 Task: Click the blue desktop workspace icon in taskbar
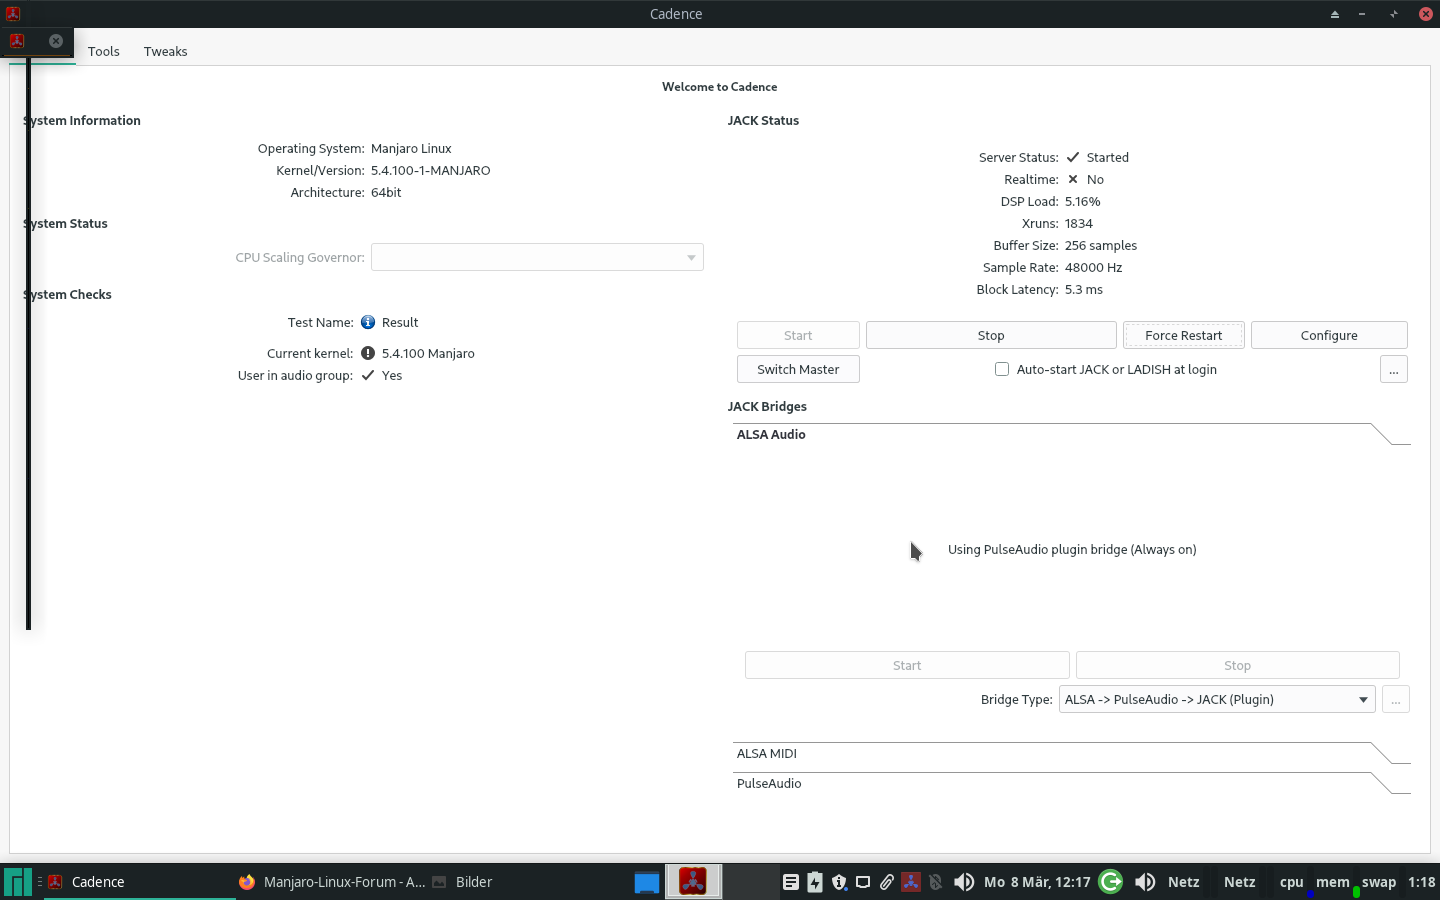(x=647, y=882)
